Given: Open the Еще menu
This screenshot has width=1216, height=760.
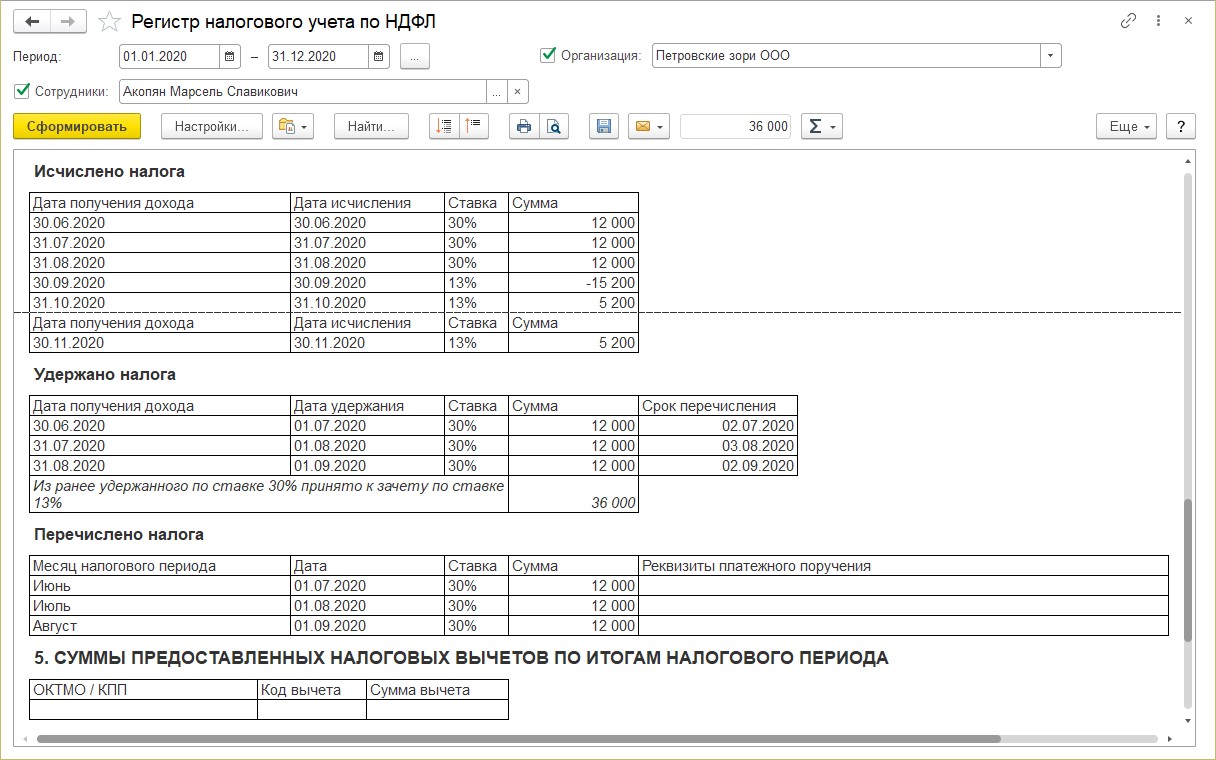Looking at the screenshot, I should click(1127, 126).
